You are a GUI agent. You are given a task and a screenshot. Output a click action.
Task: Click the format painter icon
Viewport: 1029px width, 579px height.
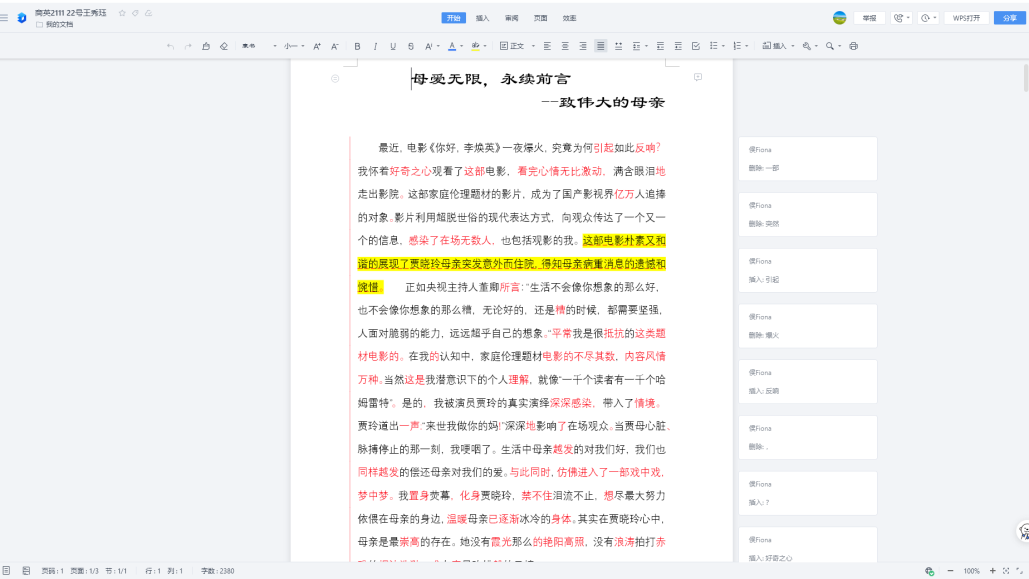(206, 46)
